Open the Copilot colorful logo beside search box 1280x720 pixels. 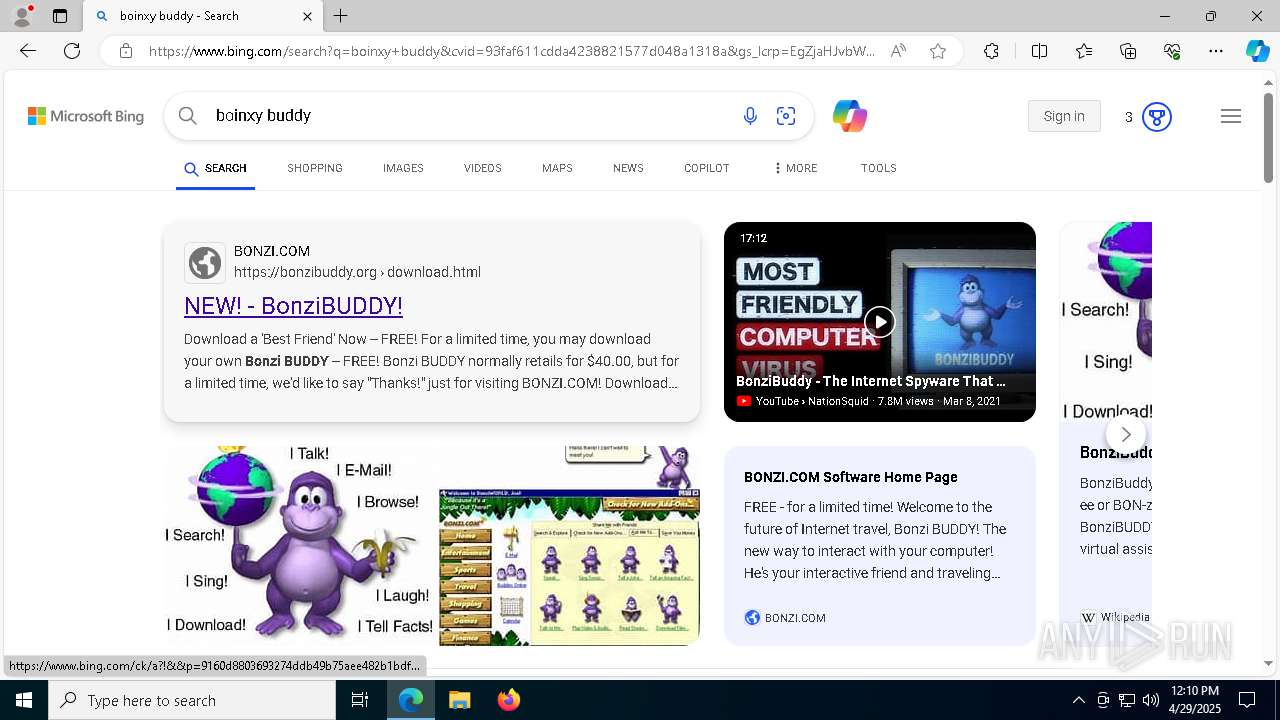pos(850,116)
